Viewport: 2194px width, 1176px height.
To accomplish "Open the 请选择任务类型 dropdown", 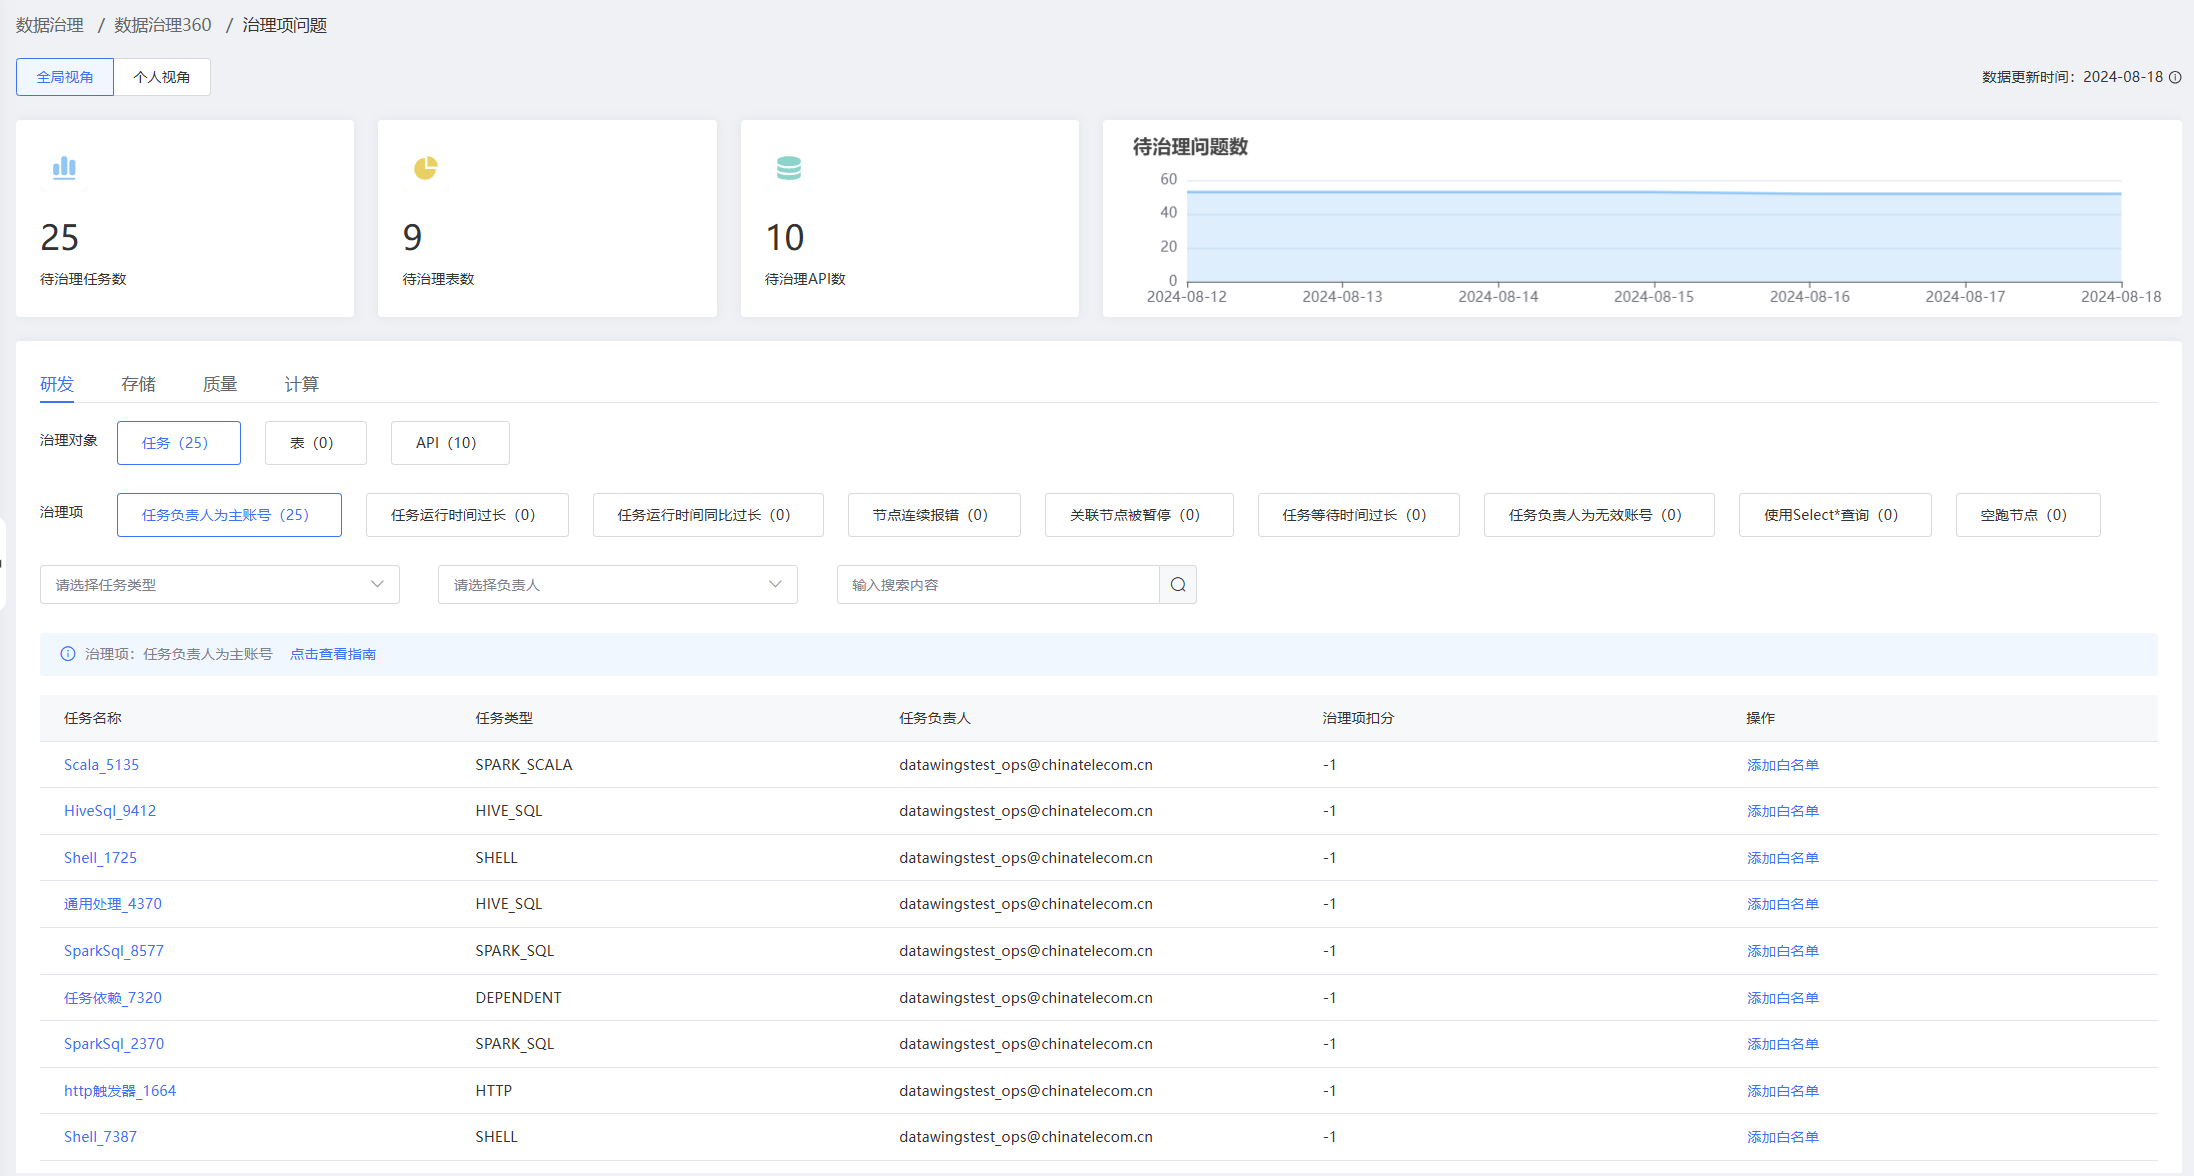I will (x=220, y=585).
